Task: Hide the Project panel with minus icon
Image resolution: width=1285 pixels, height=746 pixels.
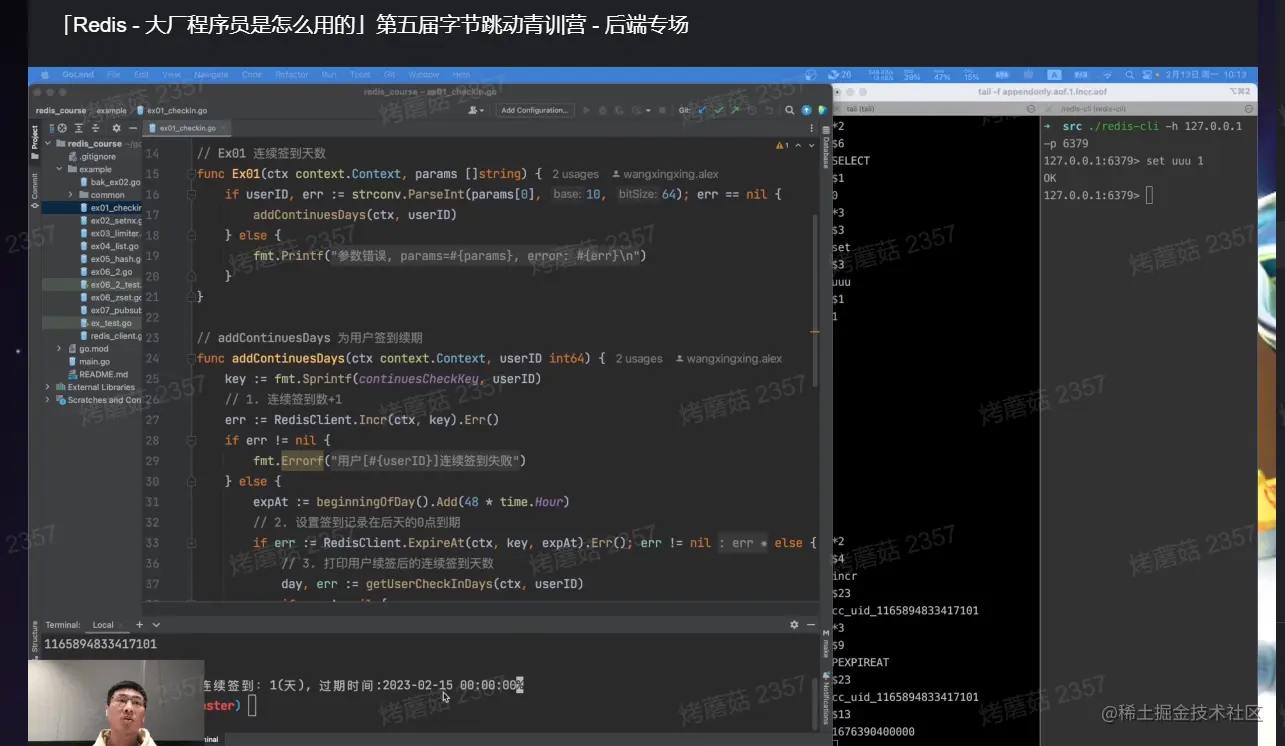Action: (132, 128)
